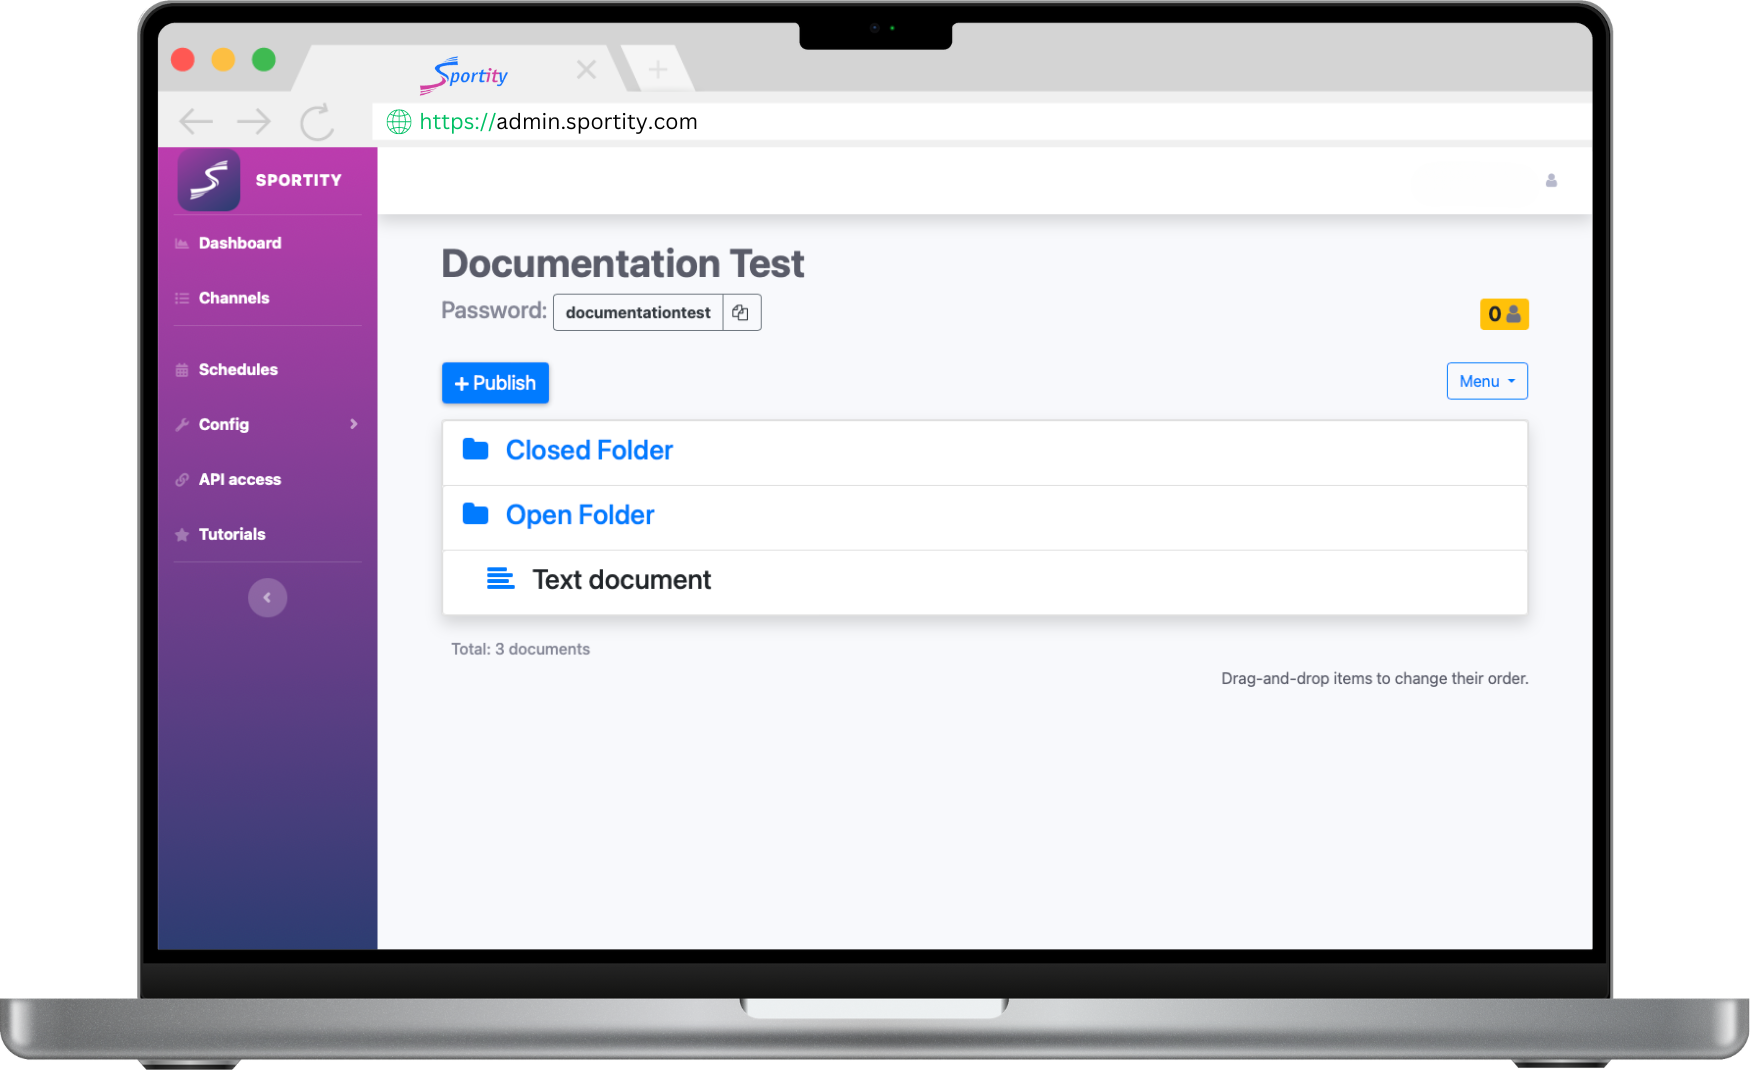This screenshot has height=1070, width=1750.
Task: Open the user account icon top right
Action: point(1551,181)
